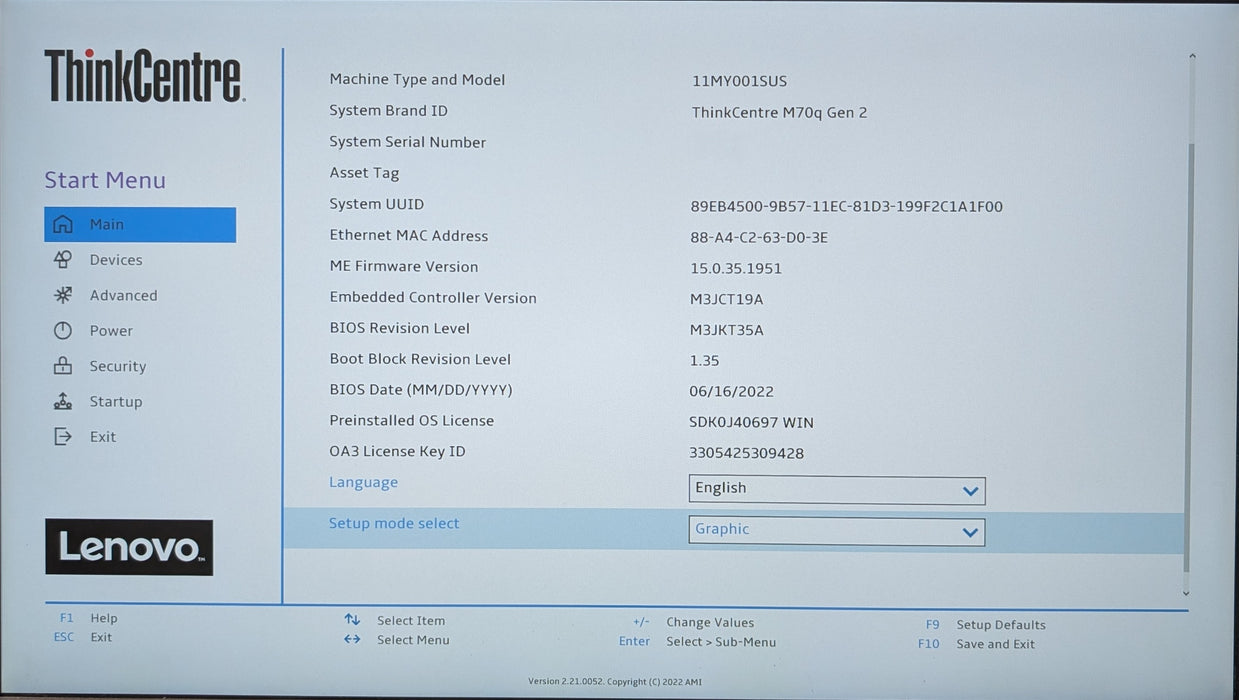Click the +/- Change Values hint
The width and height of the screenshot is (1239, 700).
(693, 622)
